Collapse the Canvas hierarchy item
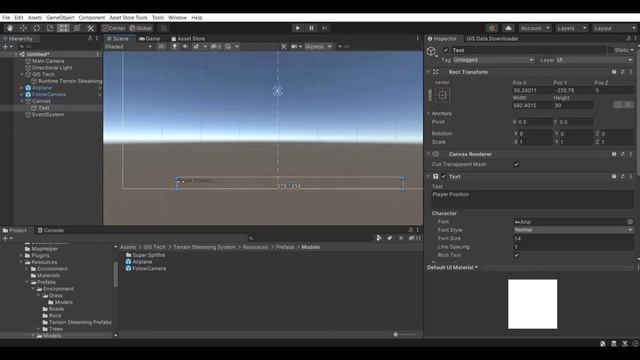The width and height of the screenshot is (640, 360). click(x=22, y=101)
